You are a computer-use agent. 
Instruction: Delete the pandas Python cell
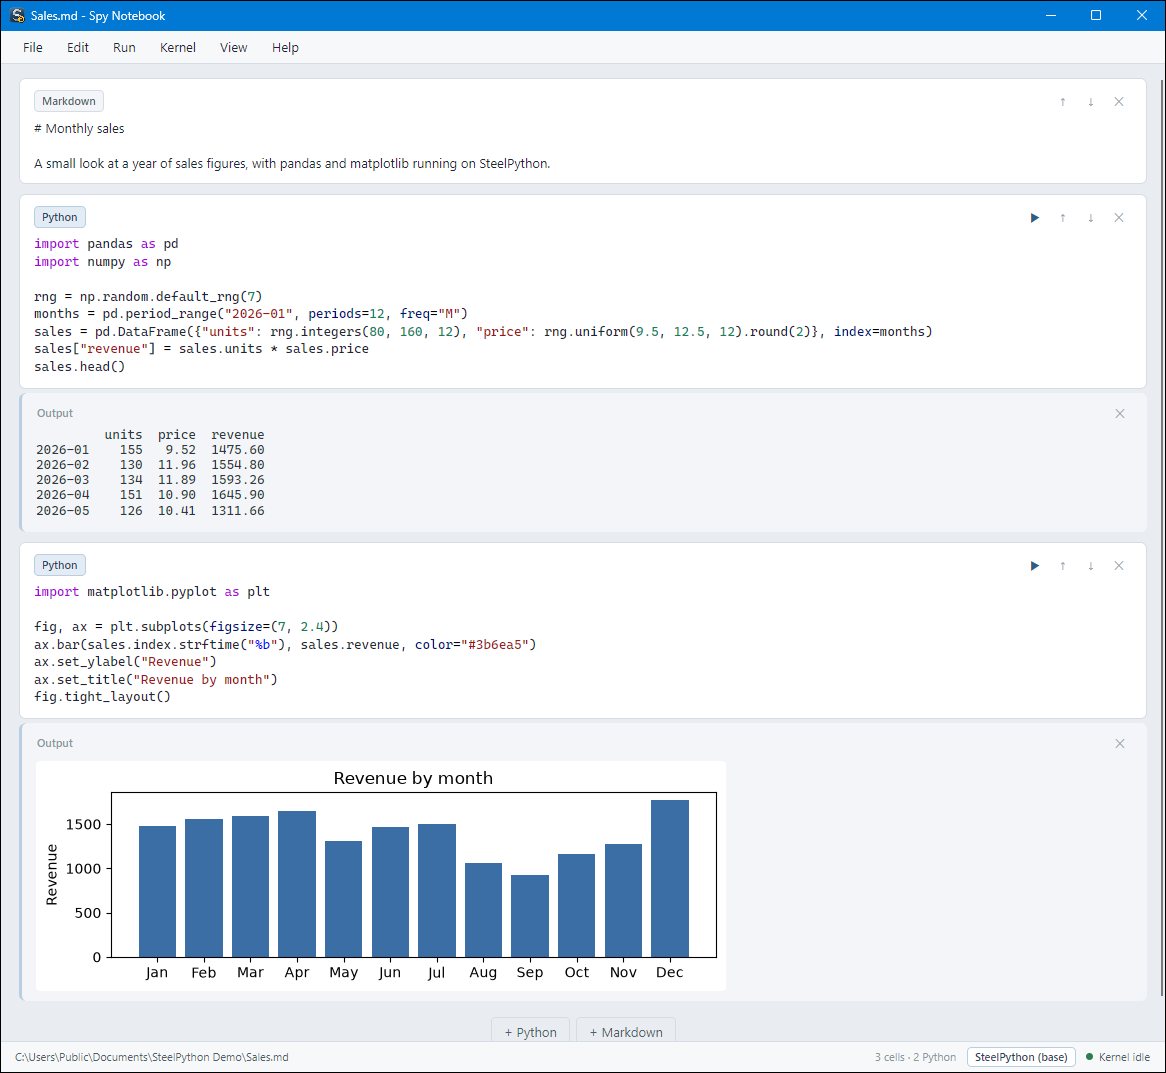[1118, 218]
